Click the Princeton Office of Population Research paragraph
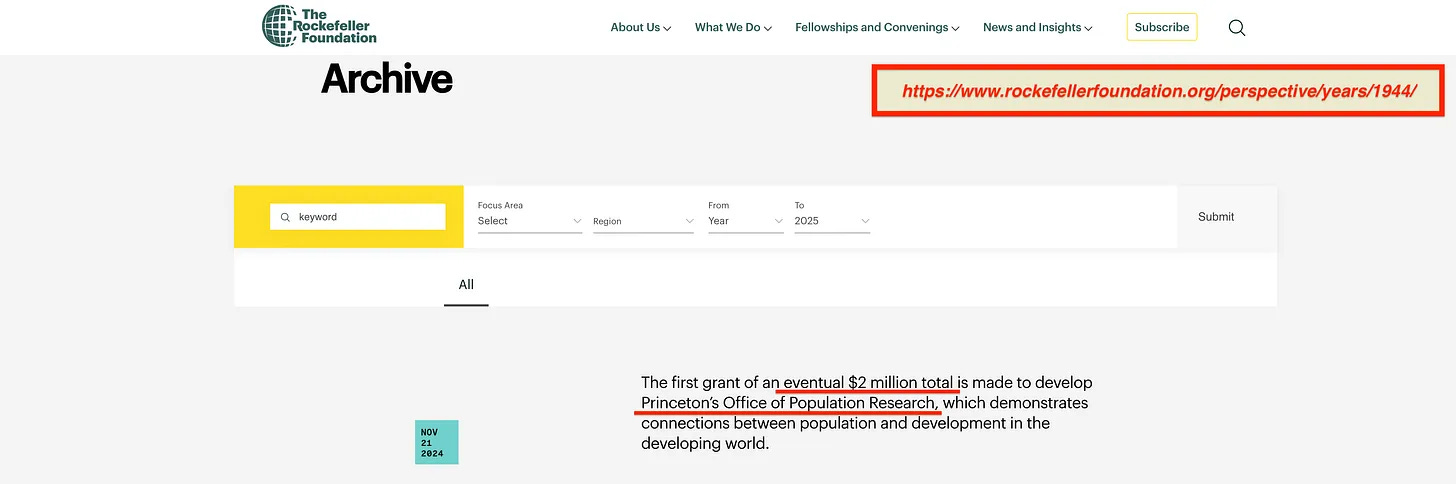The width and height of the screenshot is (1456, 484). 866,412
